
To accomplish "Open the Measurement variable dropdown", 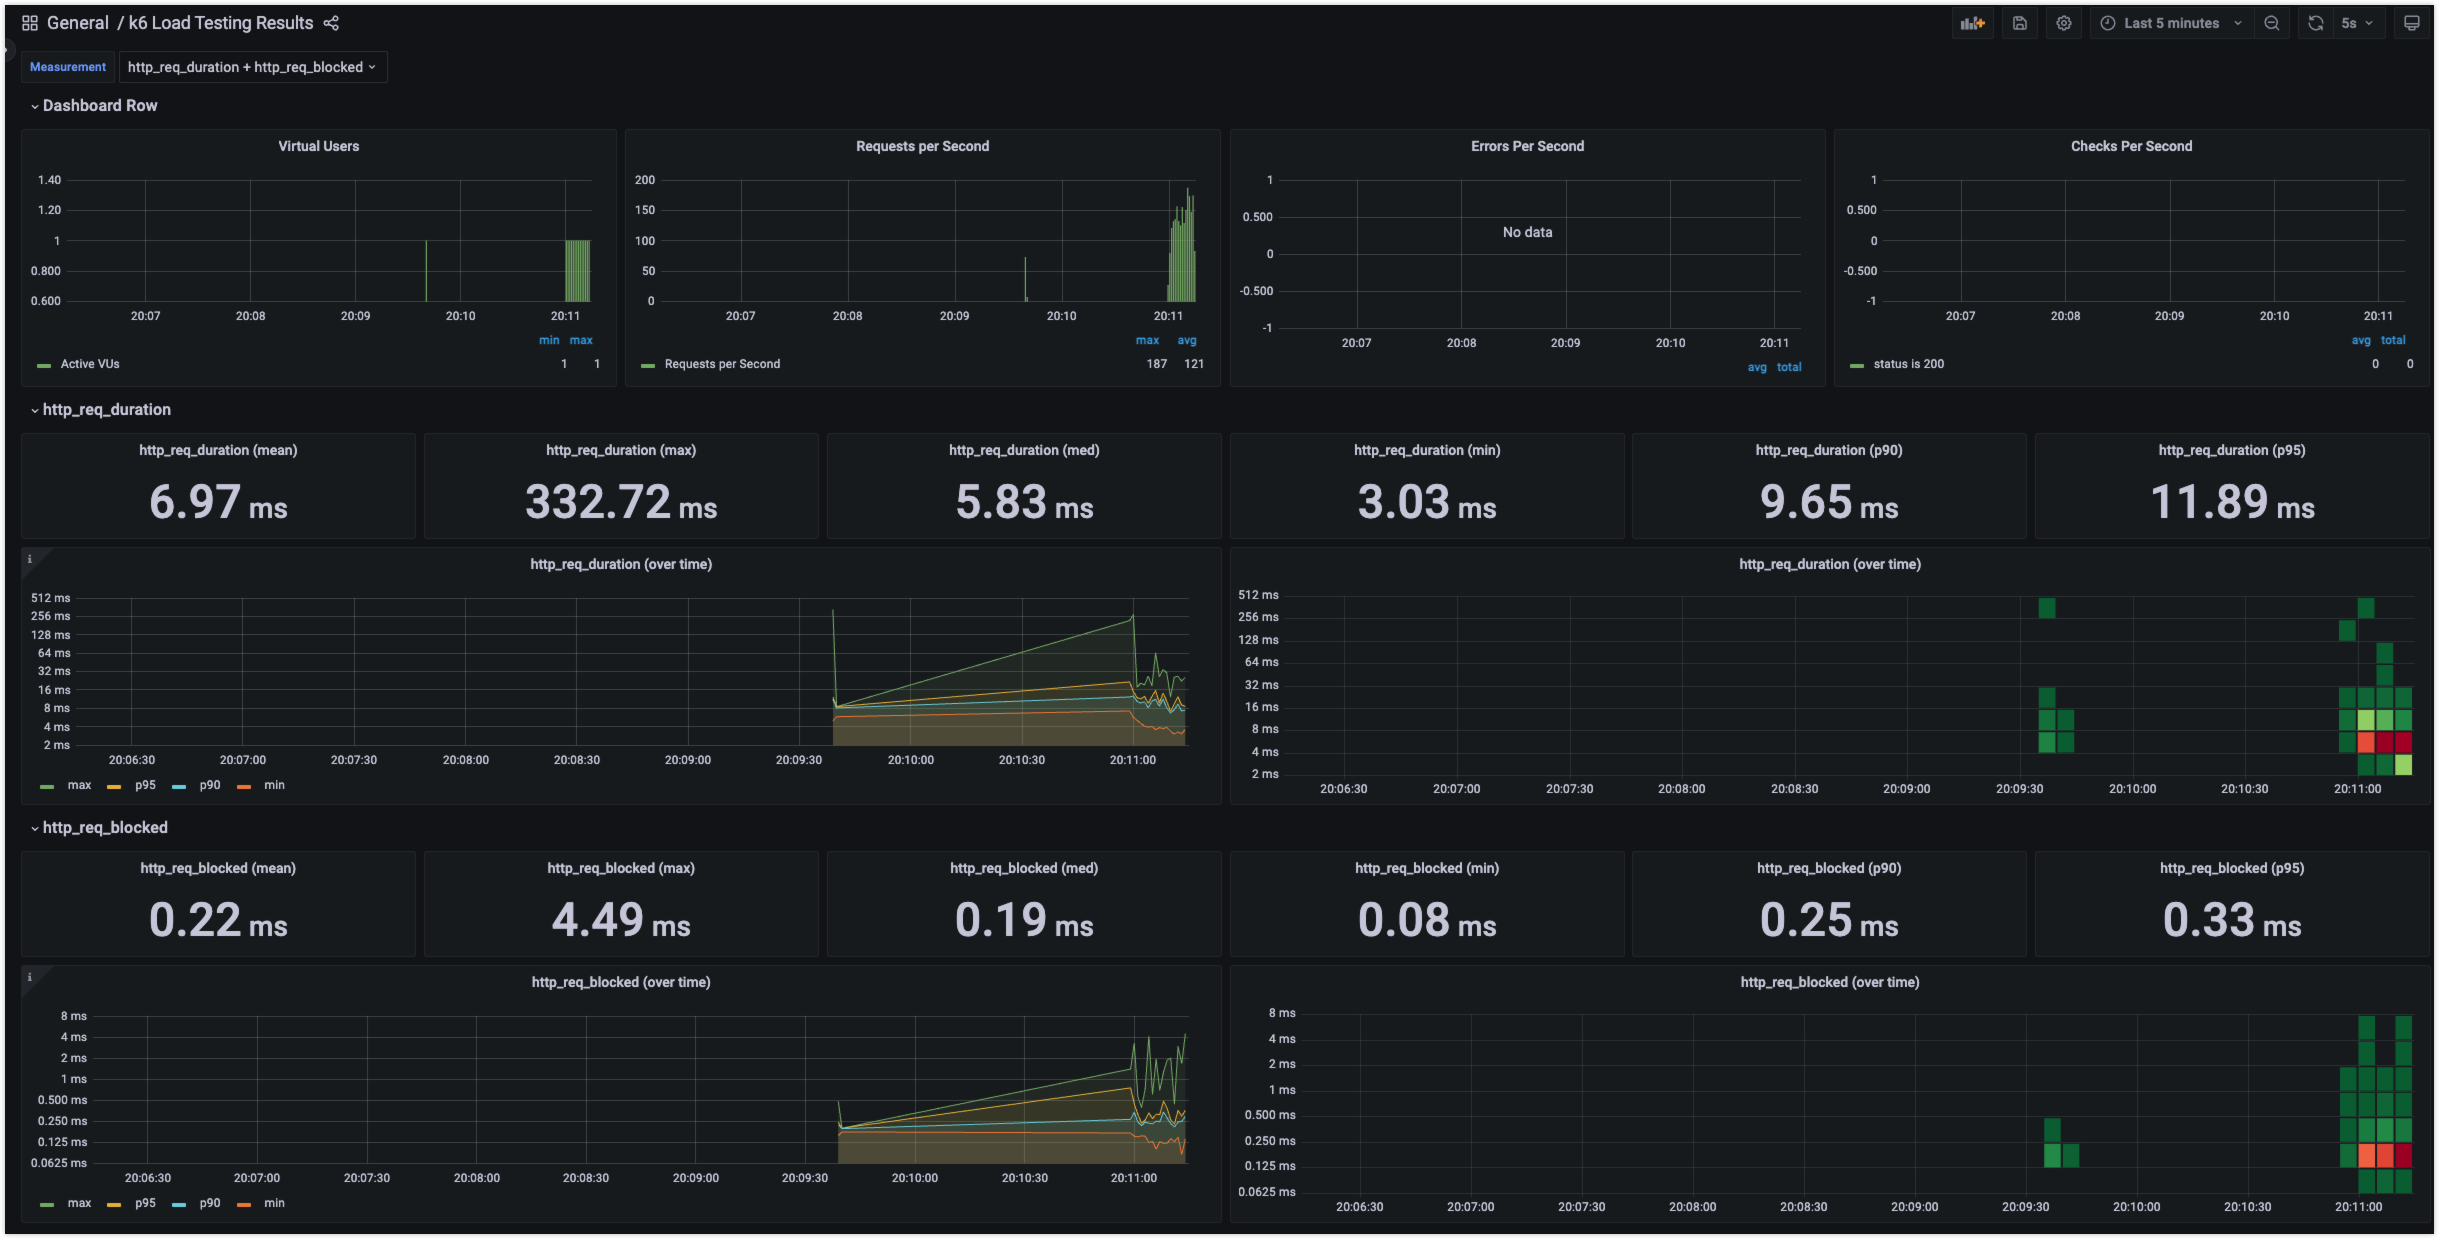I will click(252, 67).
